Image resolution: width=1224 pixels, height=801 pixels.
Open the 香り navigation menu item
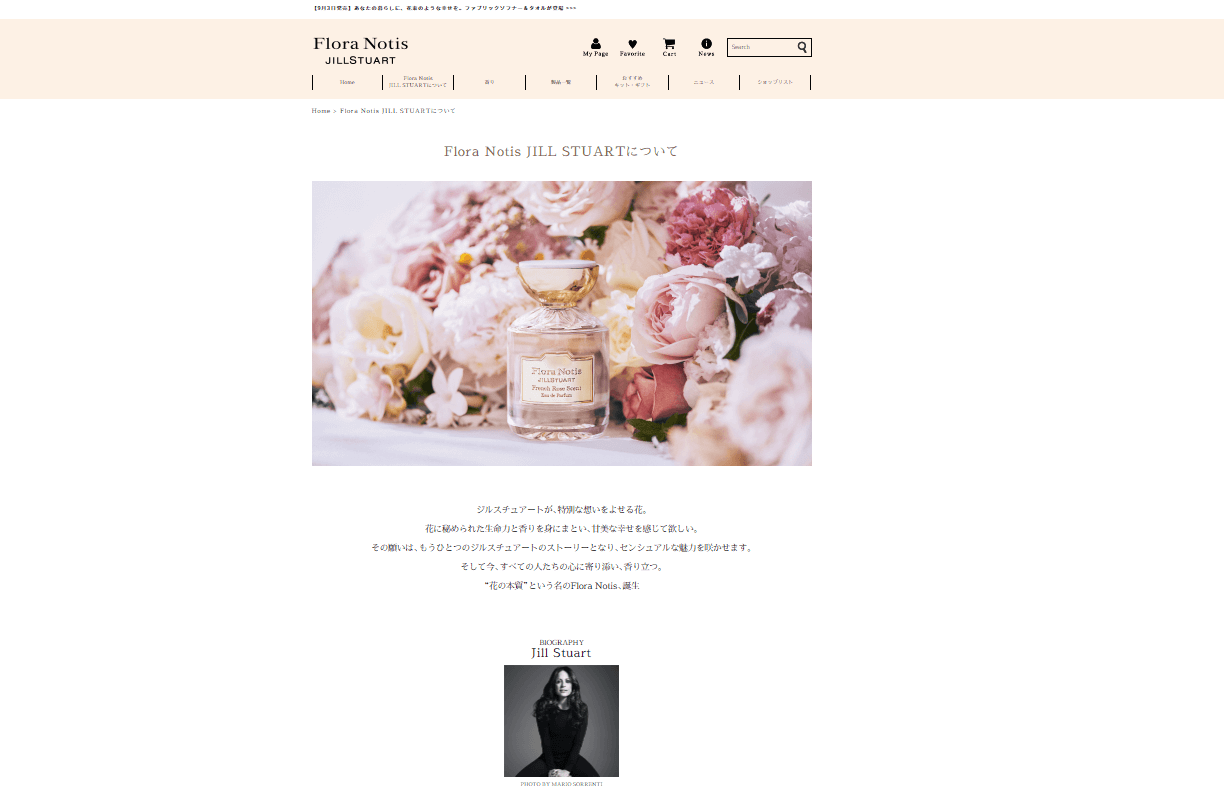489,82
